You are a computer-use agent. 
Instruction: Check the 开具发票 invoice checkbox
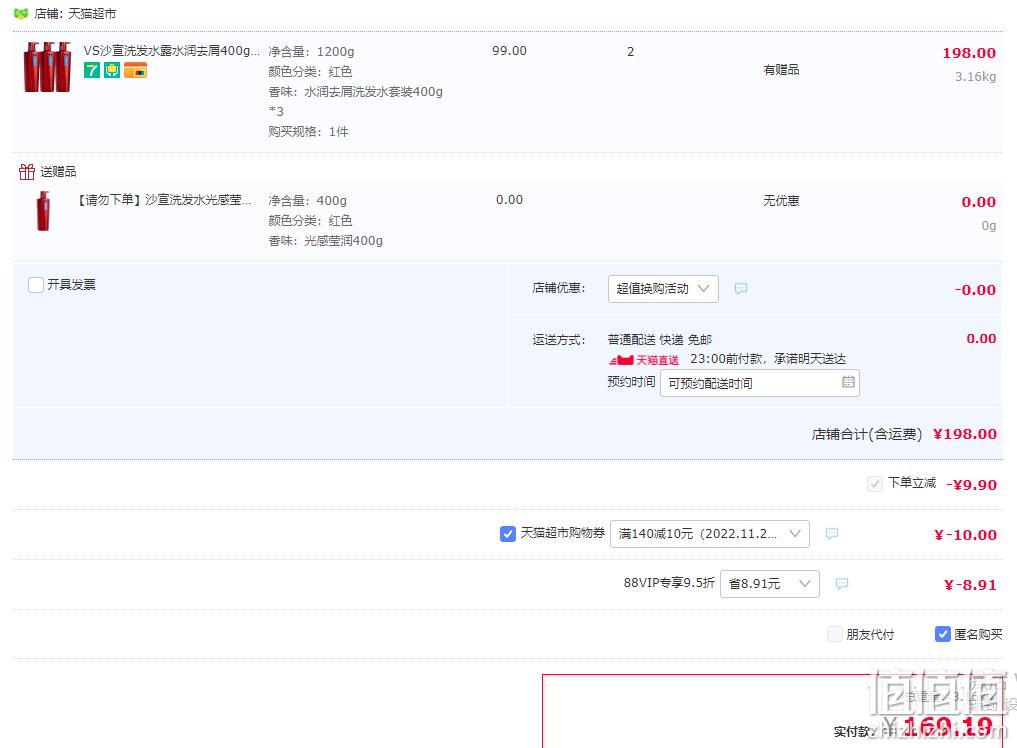point(36,285)
